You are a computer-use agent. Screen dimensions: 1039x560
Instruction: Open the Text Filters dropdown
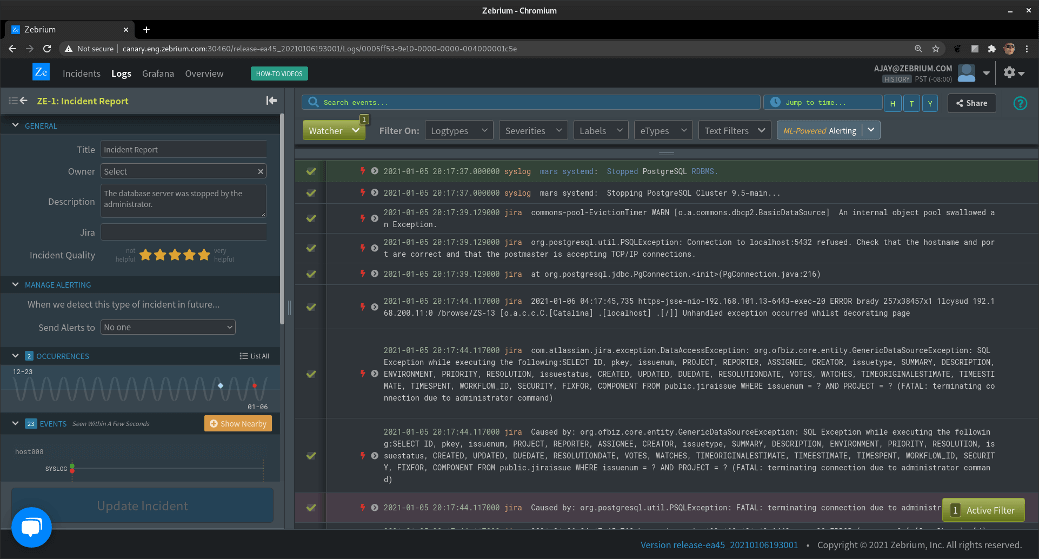(x=735, y=131)
